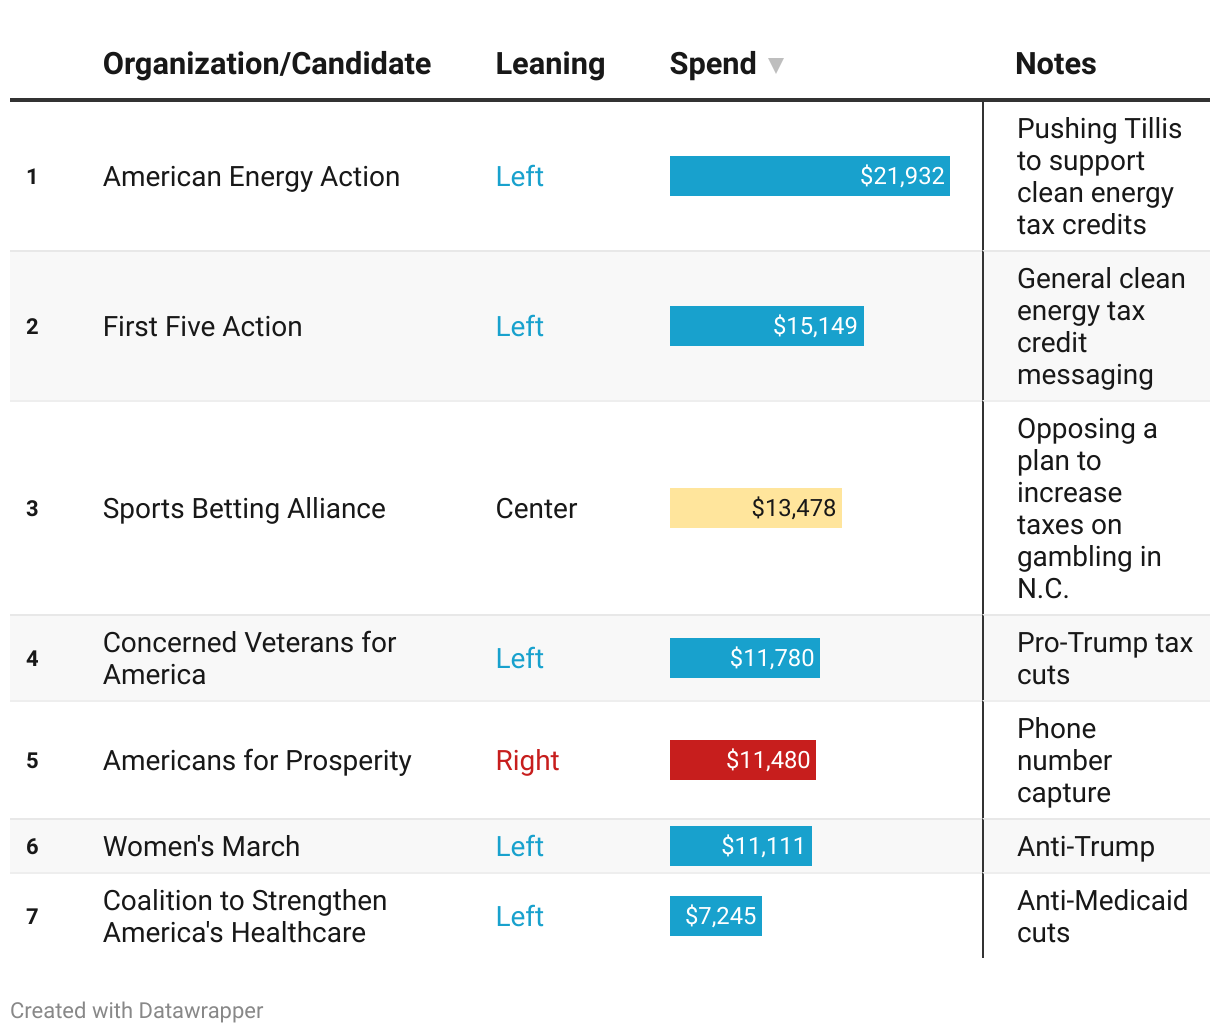Click the $7,245 spend bar
The width and height of the screenshot is (1220, 1034).
pos(715,916)
